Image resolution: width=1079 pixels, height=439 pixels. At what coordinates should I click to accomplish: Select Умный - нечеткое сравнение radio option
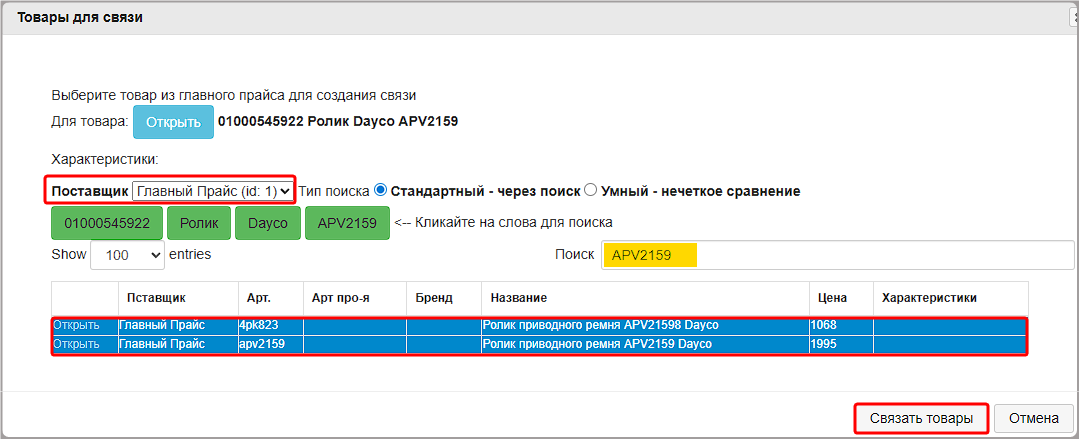[x=590, y=190]
